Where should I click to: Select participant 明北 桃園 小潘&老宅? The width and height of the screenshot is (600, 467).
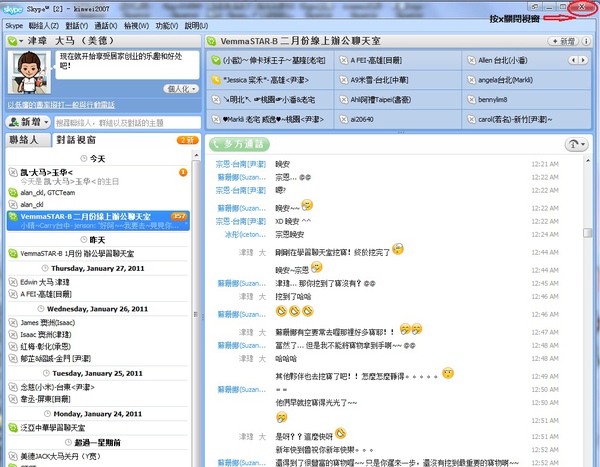point(270,100)
